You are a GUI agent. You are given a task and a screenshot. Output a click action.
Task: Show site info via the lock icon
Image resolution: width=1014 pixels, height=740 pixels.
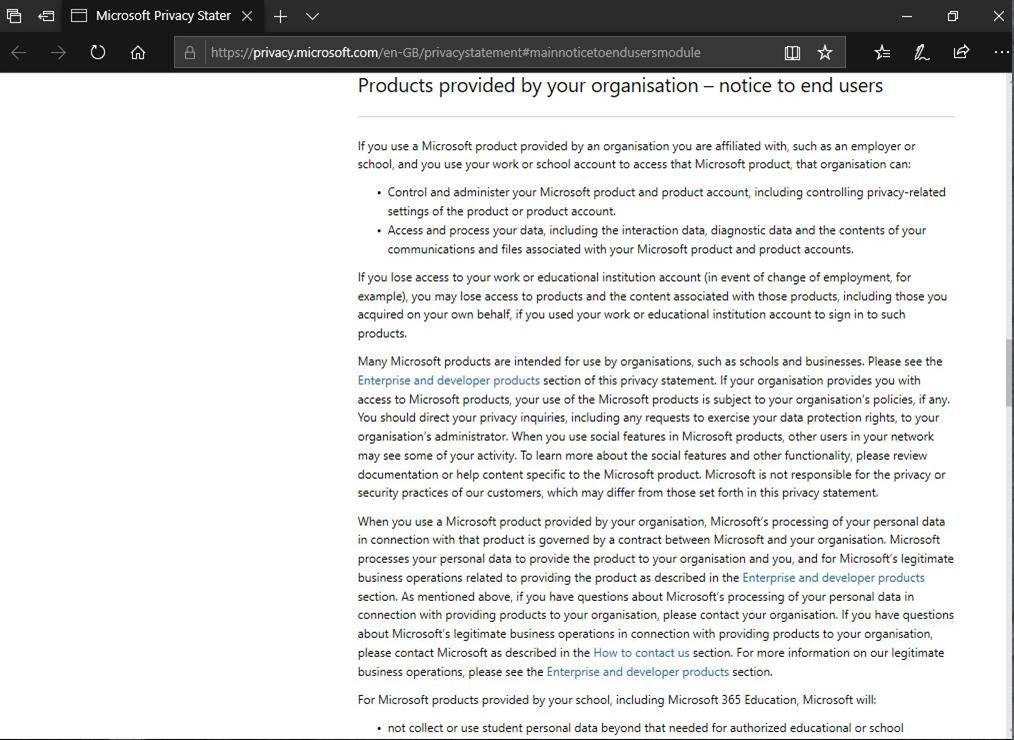click(190, 52)
